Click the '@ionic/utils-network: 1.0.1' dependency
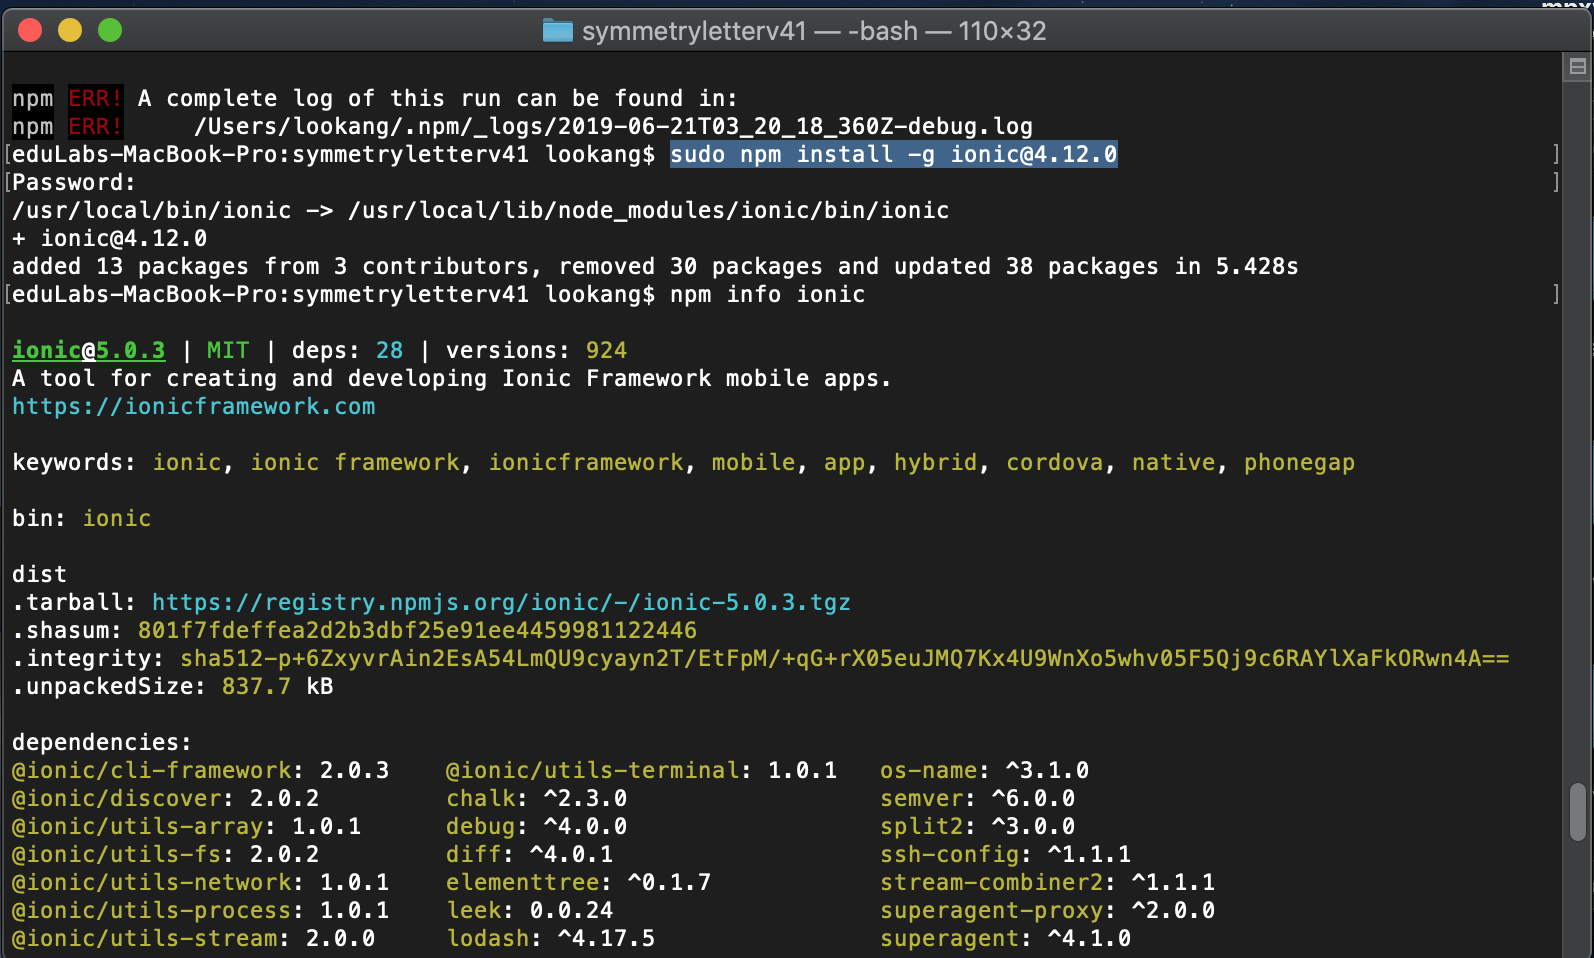1594x958 pixels. pyautogui.click(x=201, y=883)
